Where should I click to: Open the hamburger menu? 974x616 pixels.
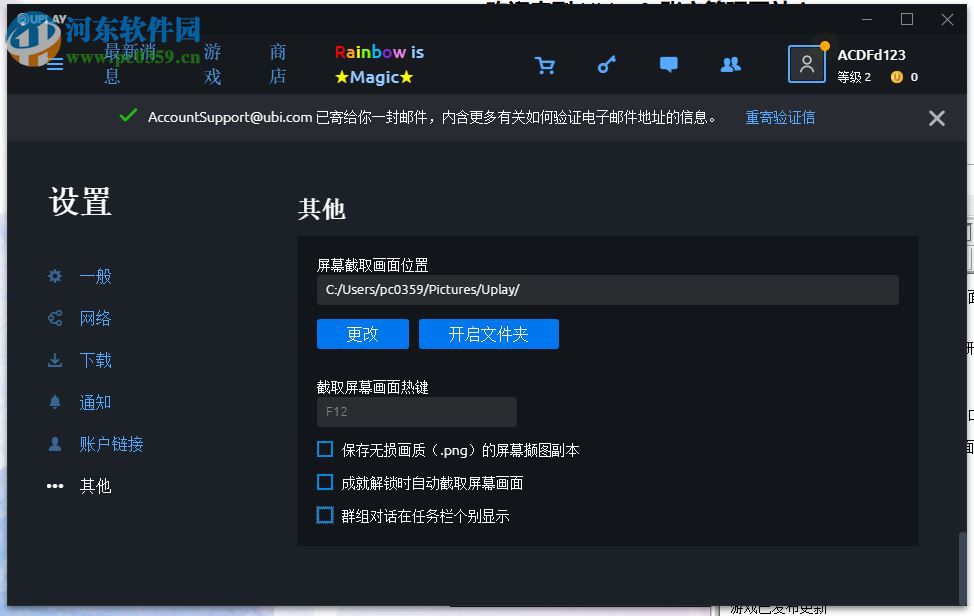53,64
